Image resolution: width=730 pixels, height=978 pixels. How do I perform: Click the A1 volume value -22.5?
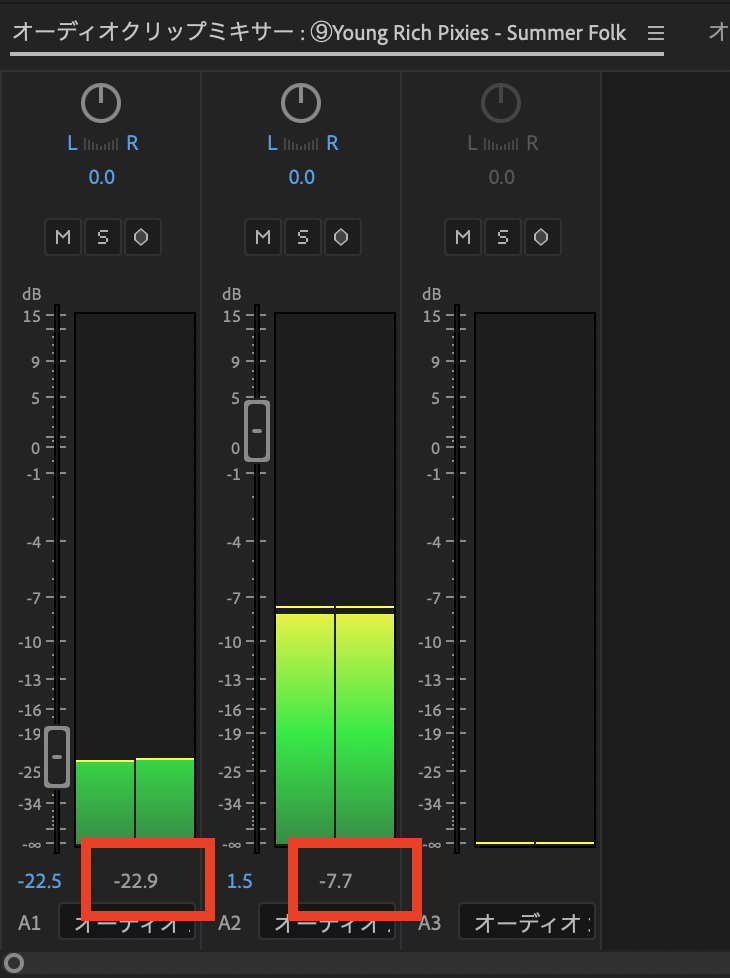coord(40,881)
